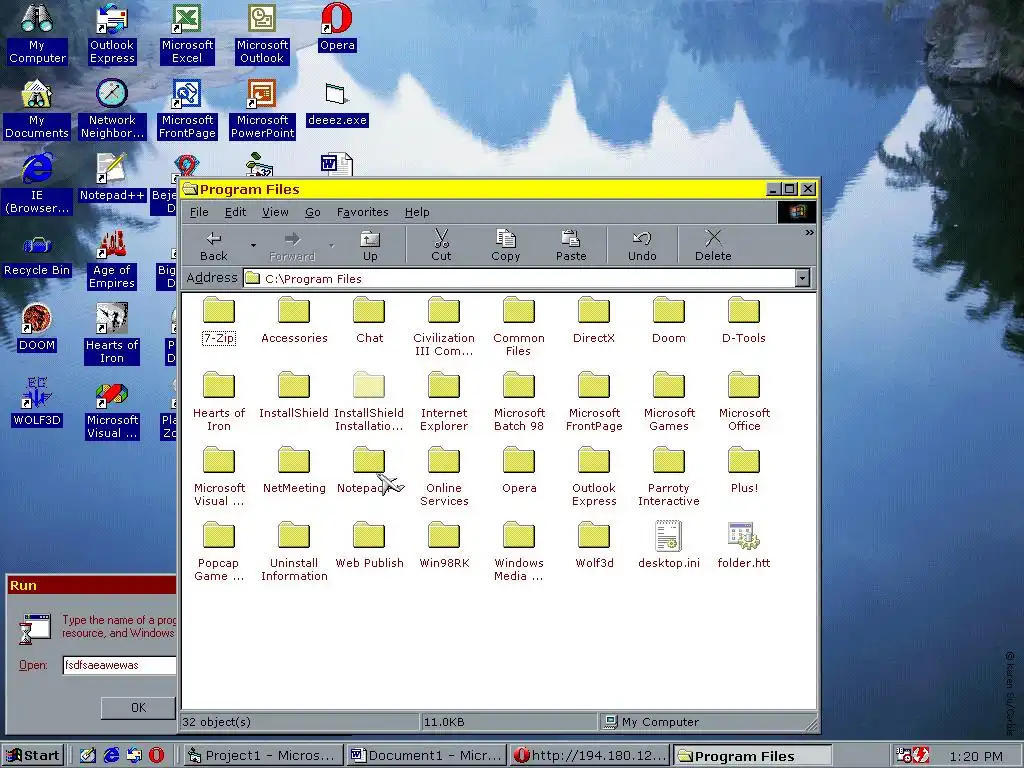Expand the Address bar dropdown
Screen dimensions: 1024x768
(x=803, y=278)
